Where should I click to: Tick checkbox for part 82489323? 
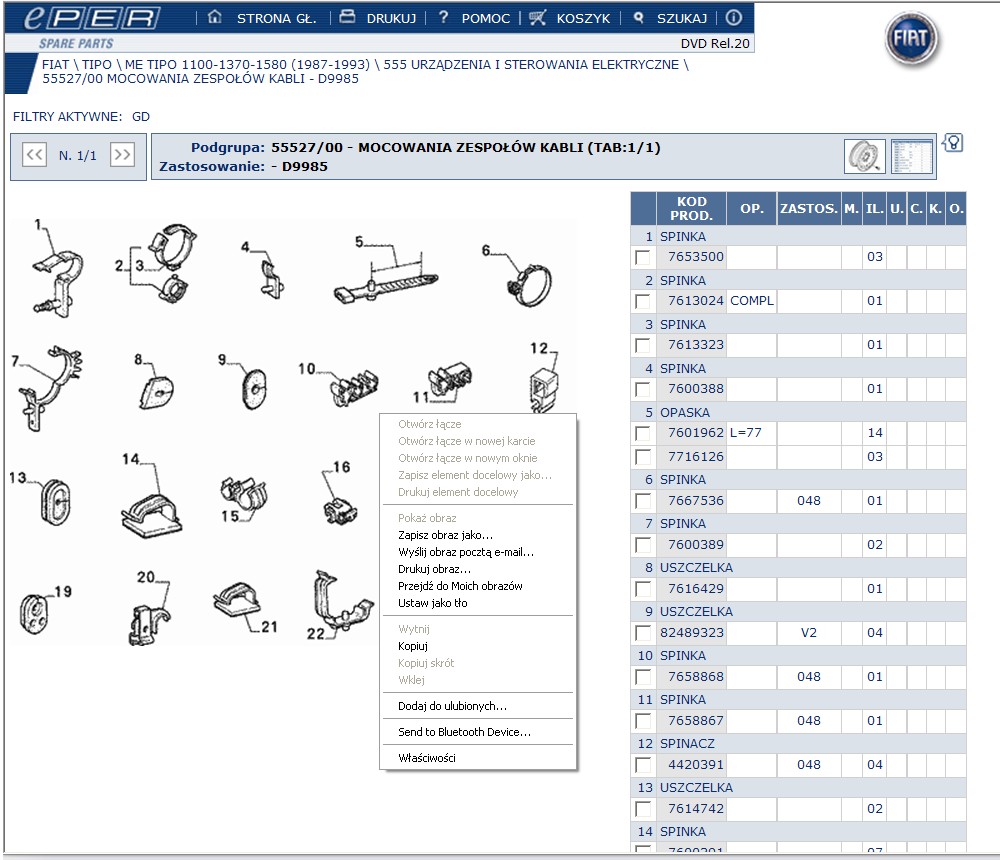pyautogui.click(x=643, y=633)
